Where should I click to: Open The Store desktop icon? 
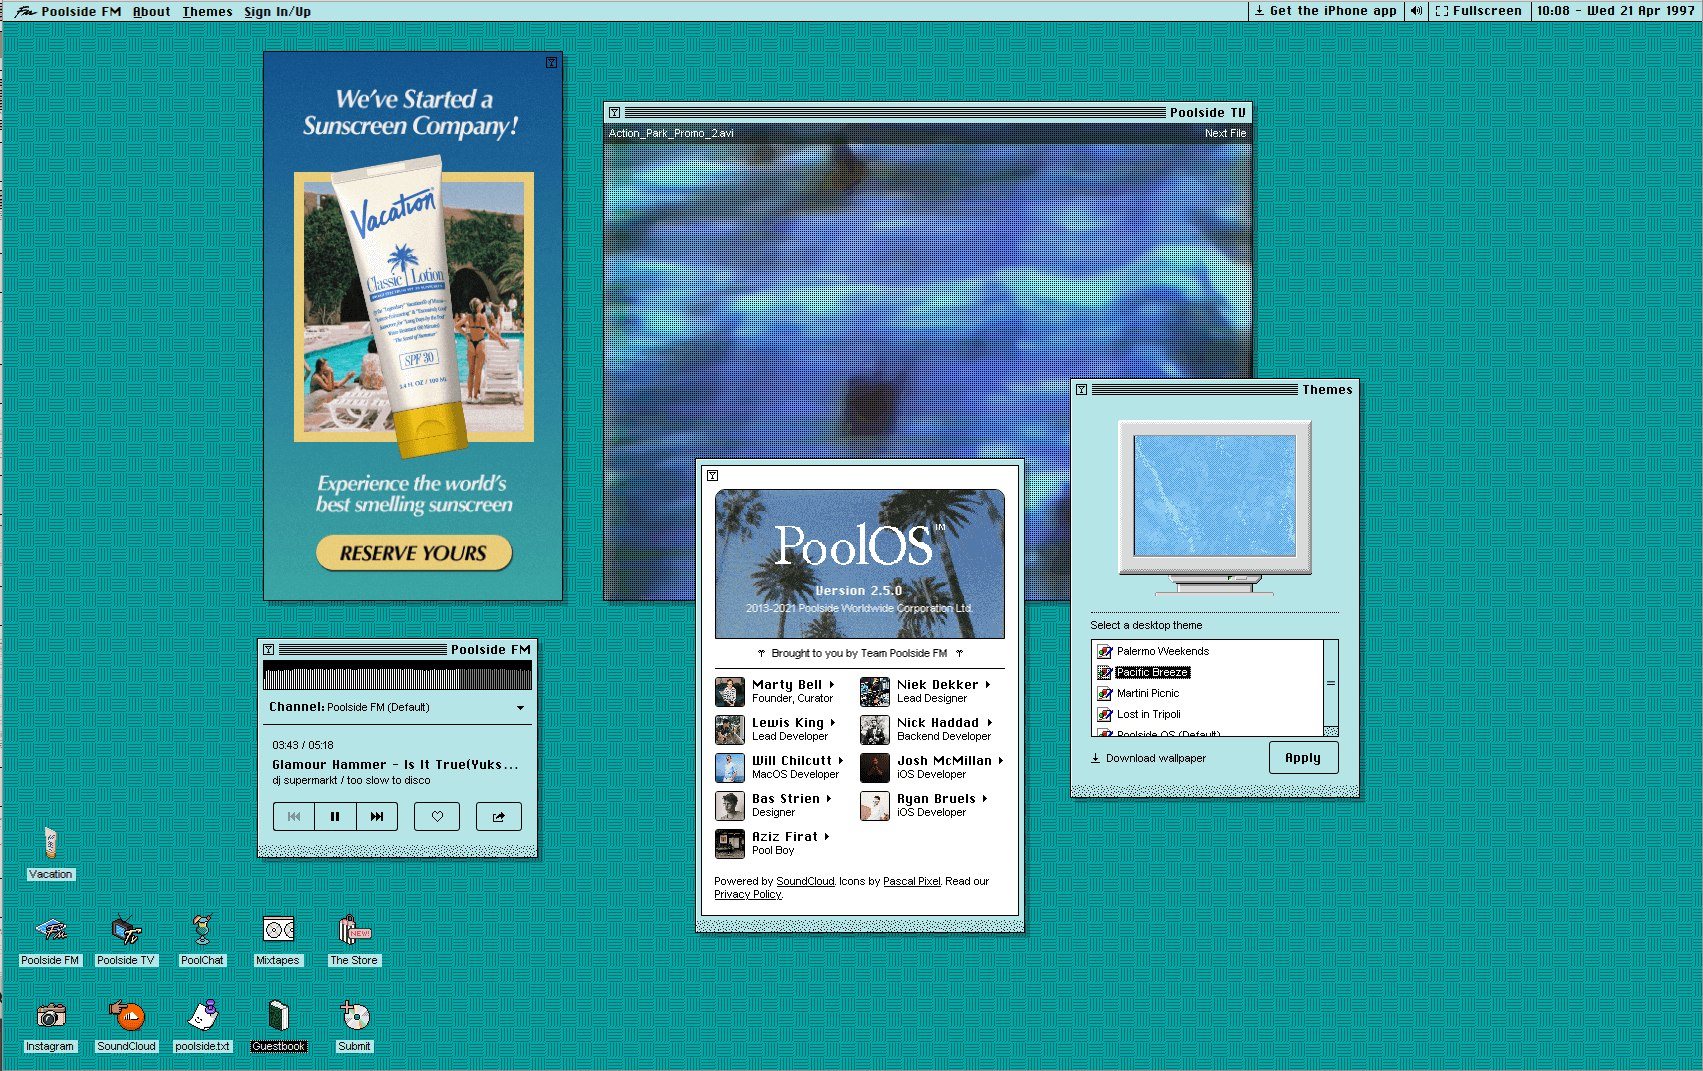coord(354,940)
